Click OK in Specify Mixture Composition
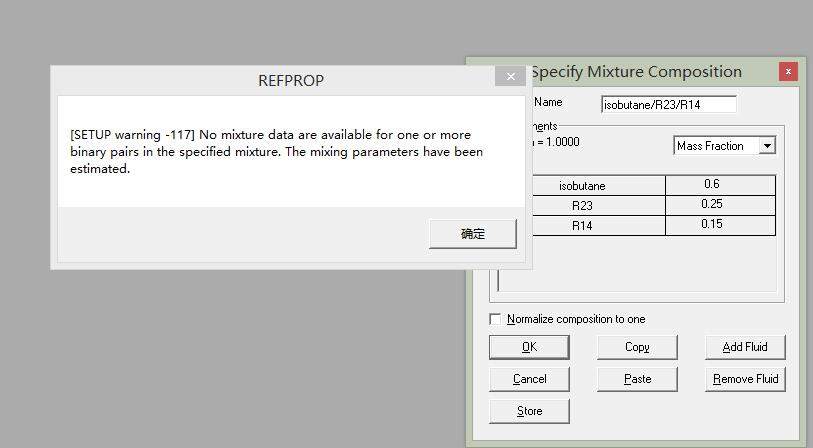 tap(529, 347)
